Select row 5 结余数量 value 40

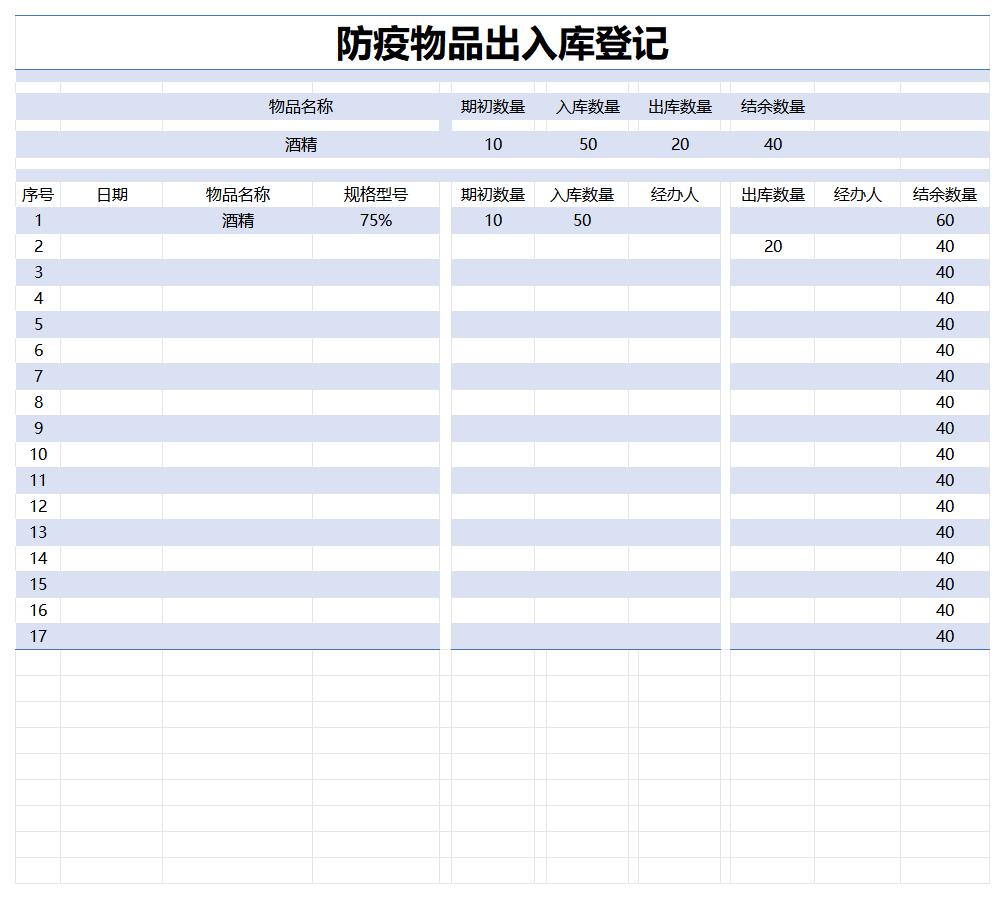pyautogui.click(x=945, y=324)
